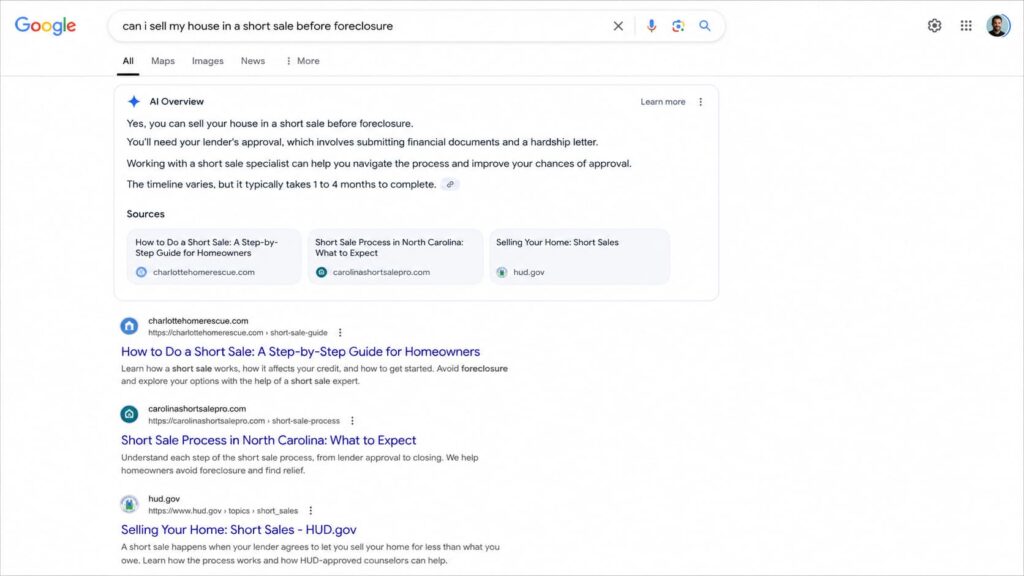
Task: Open three-dot menu for charlottehomerescue.com result
Action: point(340,332)
